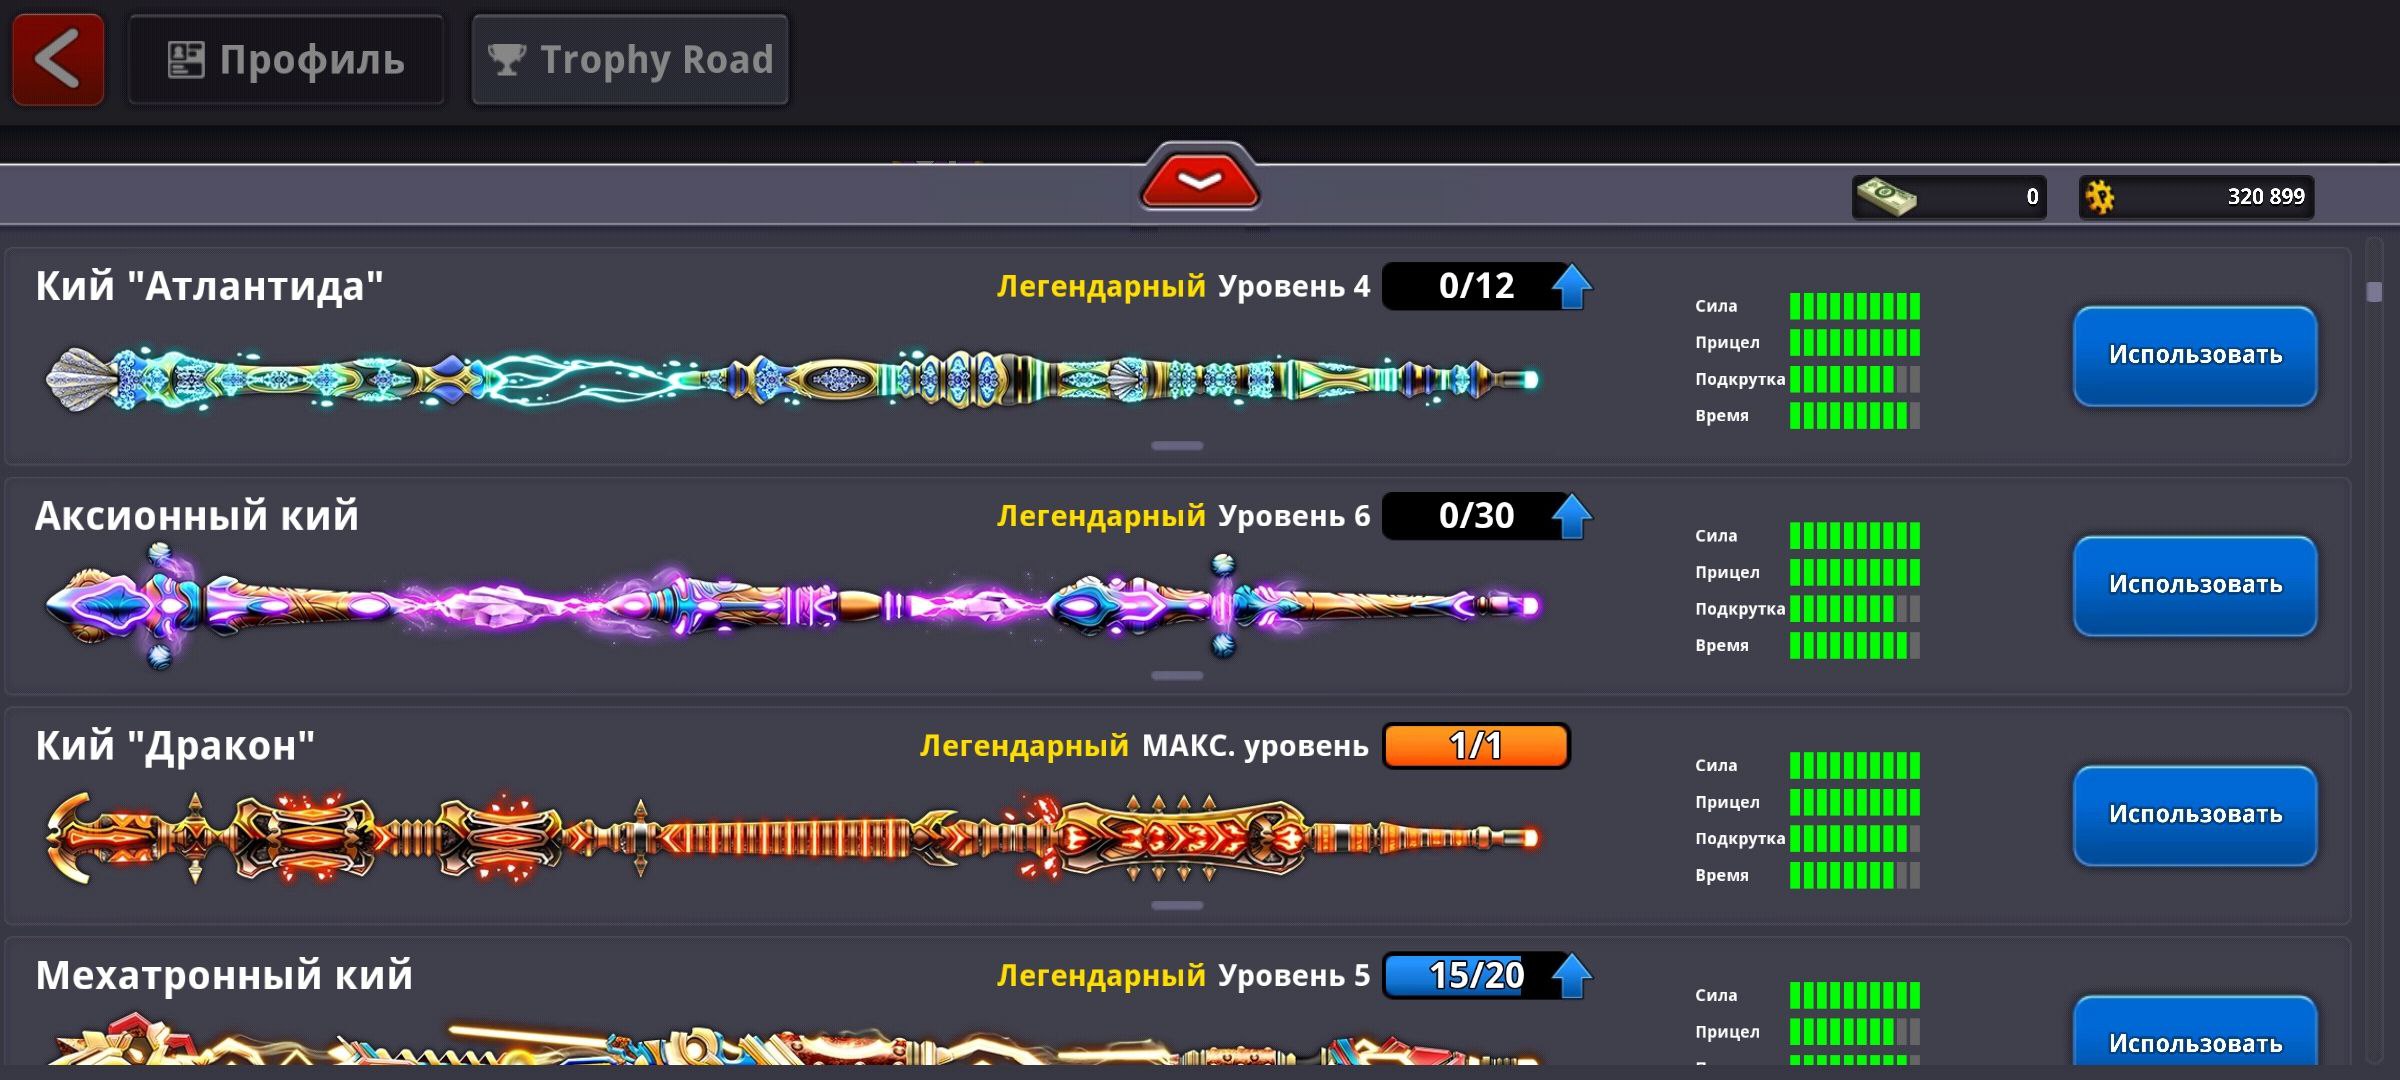
Task: Click Уровень 5 label
Action: coord(1294,976)
